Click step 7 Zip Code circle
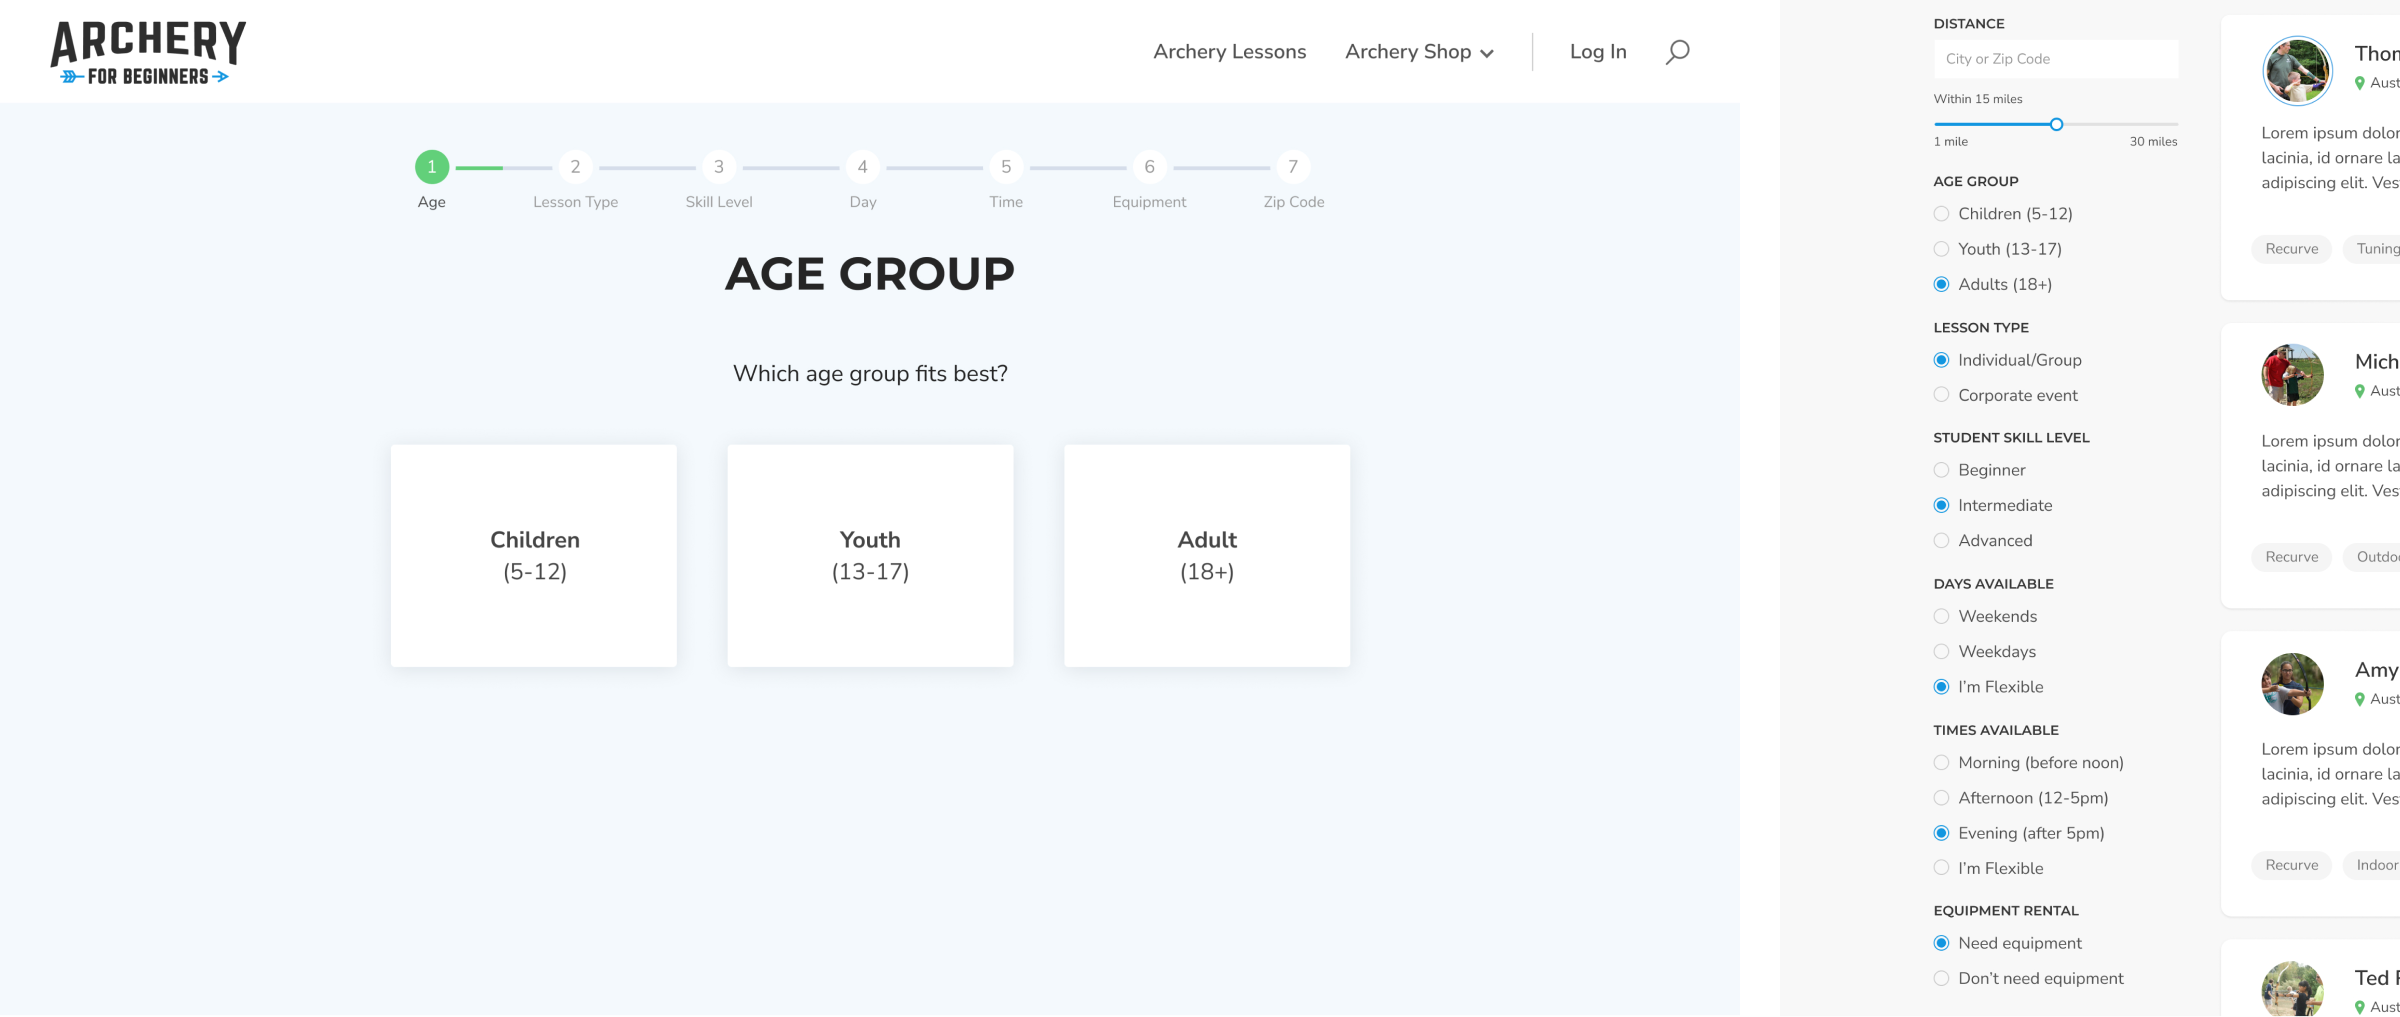The image size is (2400, 1017). 1293,167
